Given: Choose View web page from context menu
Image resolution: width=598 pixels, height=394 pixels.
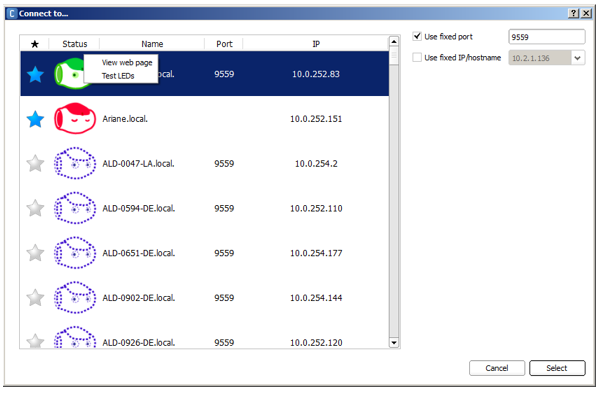Looking at the screenshot, I should [127, 63].
